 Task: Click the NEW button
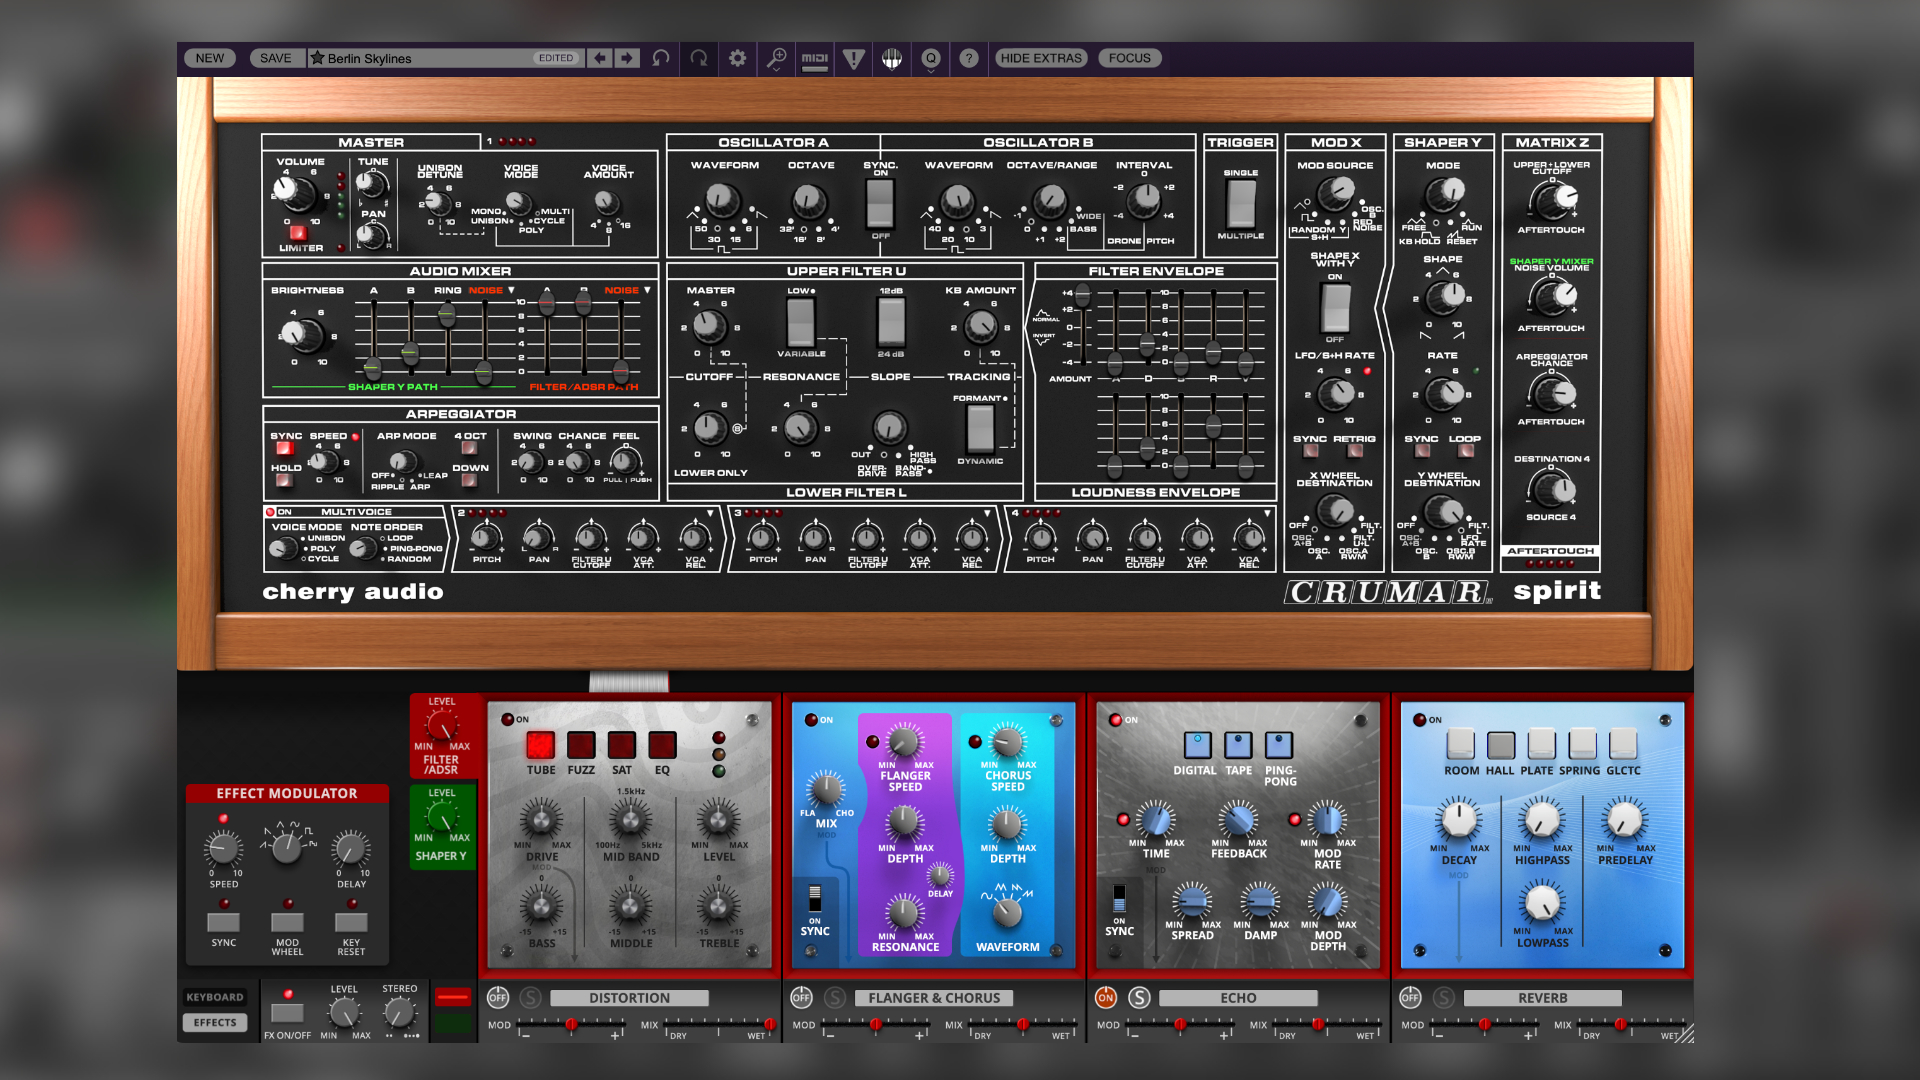pyautogui.click(x=209, y=58)
